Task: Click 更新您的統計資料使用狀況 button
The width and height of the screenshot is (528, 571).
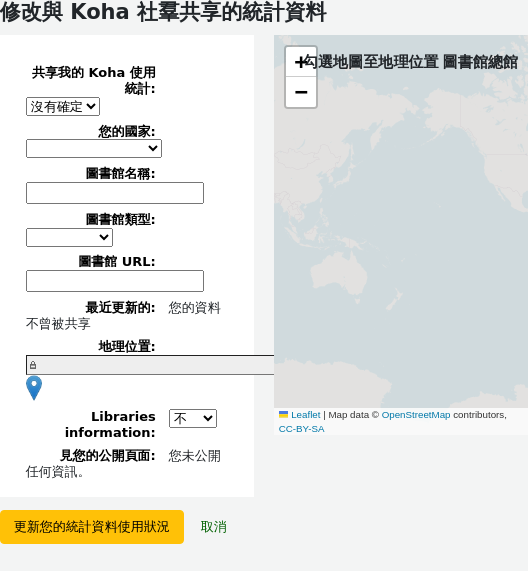Action: (92, 527)
